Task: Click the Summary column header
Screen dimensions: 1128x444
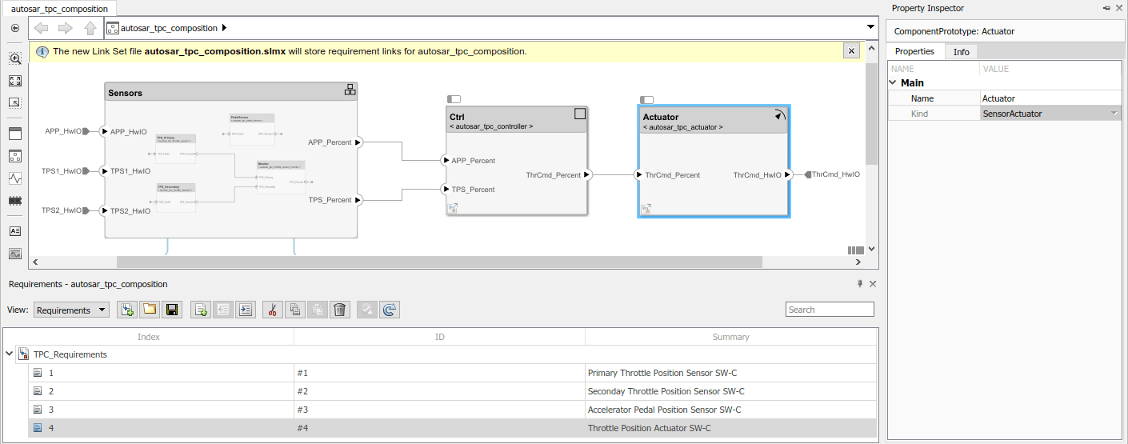Action: 731,337
